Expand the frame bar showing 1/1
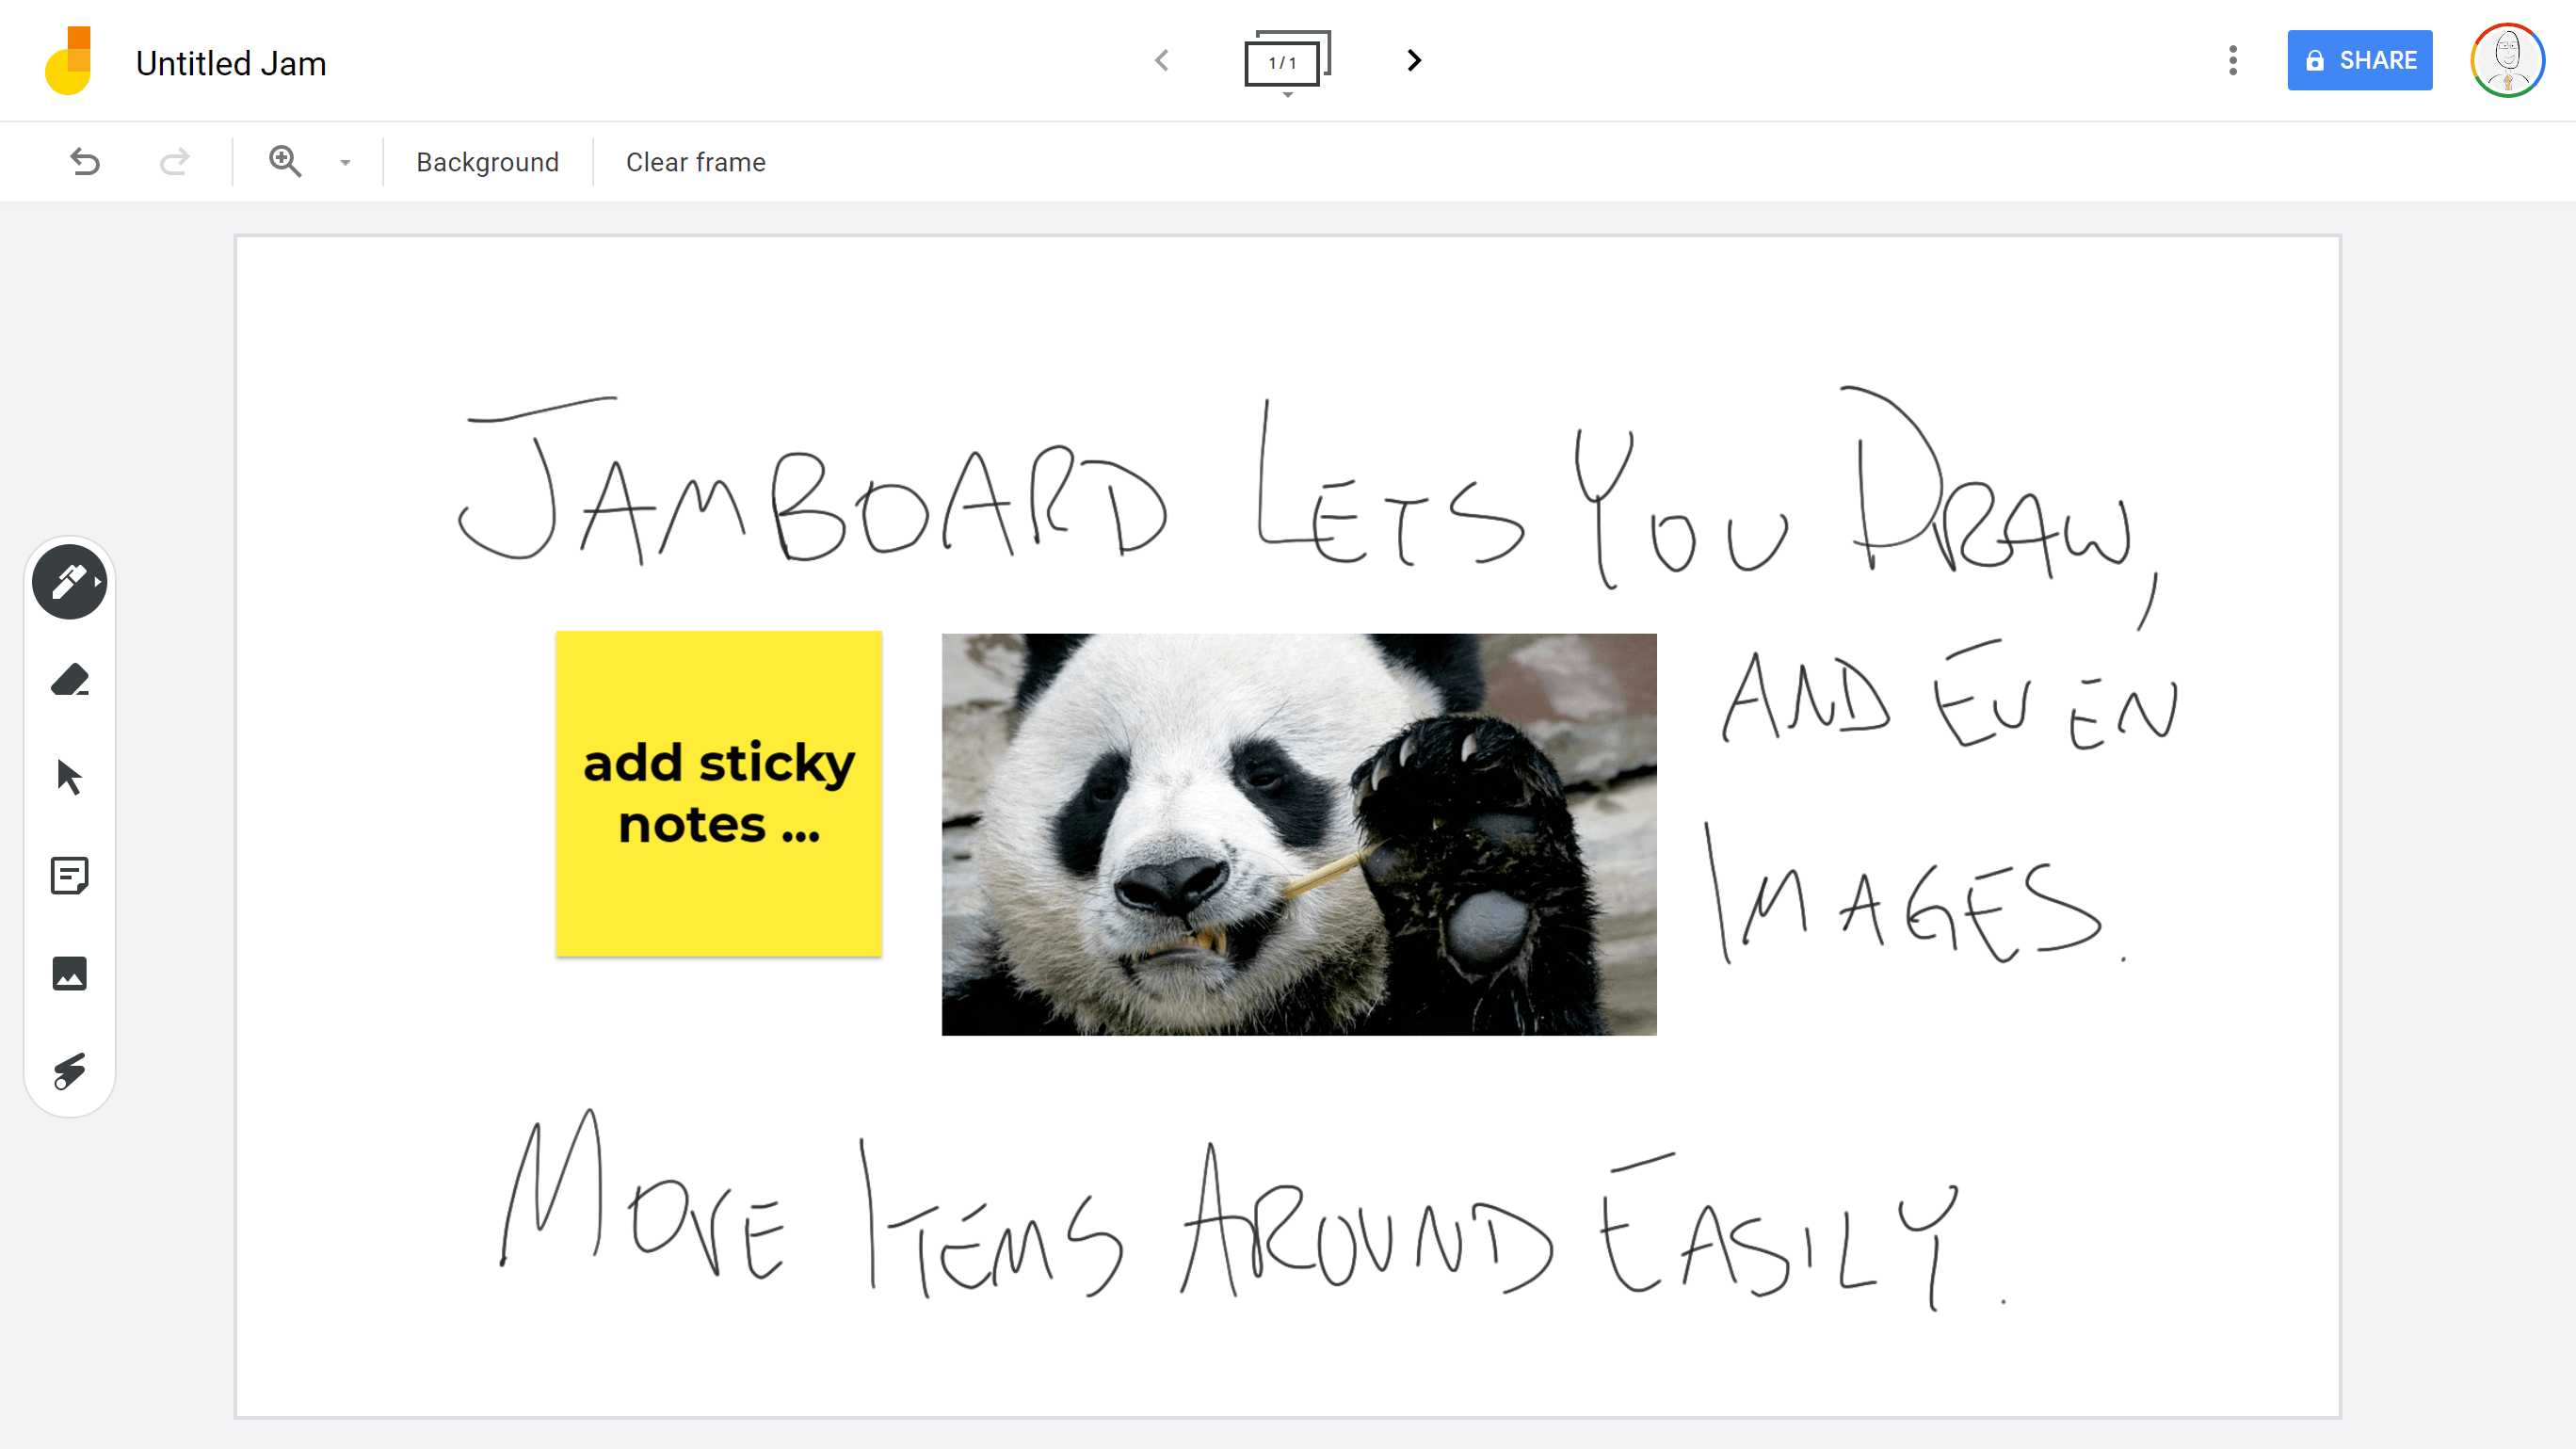The width and height of the screenshot is (2576, 1449). [1287, 62]
